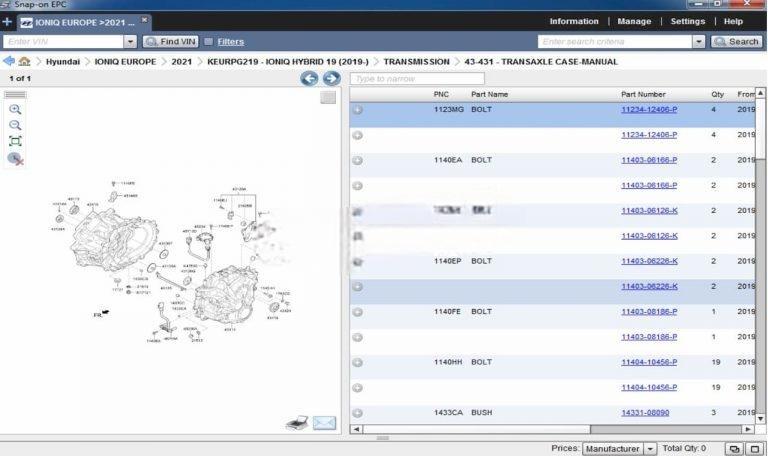Navigate to IONIQ EUROPE breadcrumb
768x456 pixels.
tap(125, 62)
